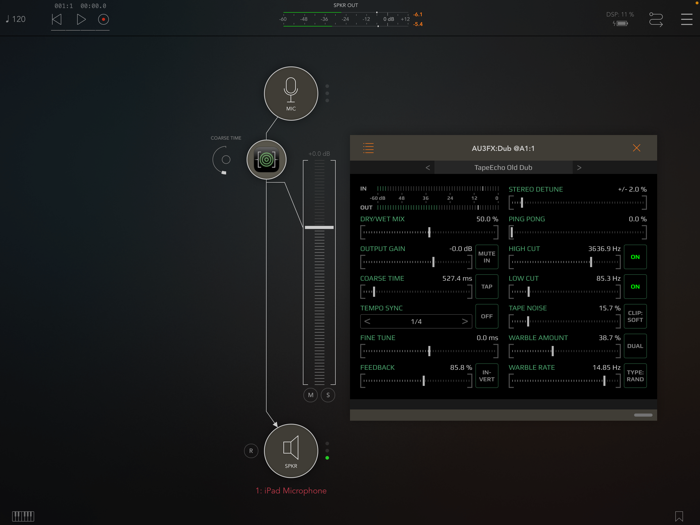Select next preset arrow

[x=579, y=167]
